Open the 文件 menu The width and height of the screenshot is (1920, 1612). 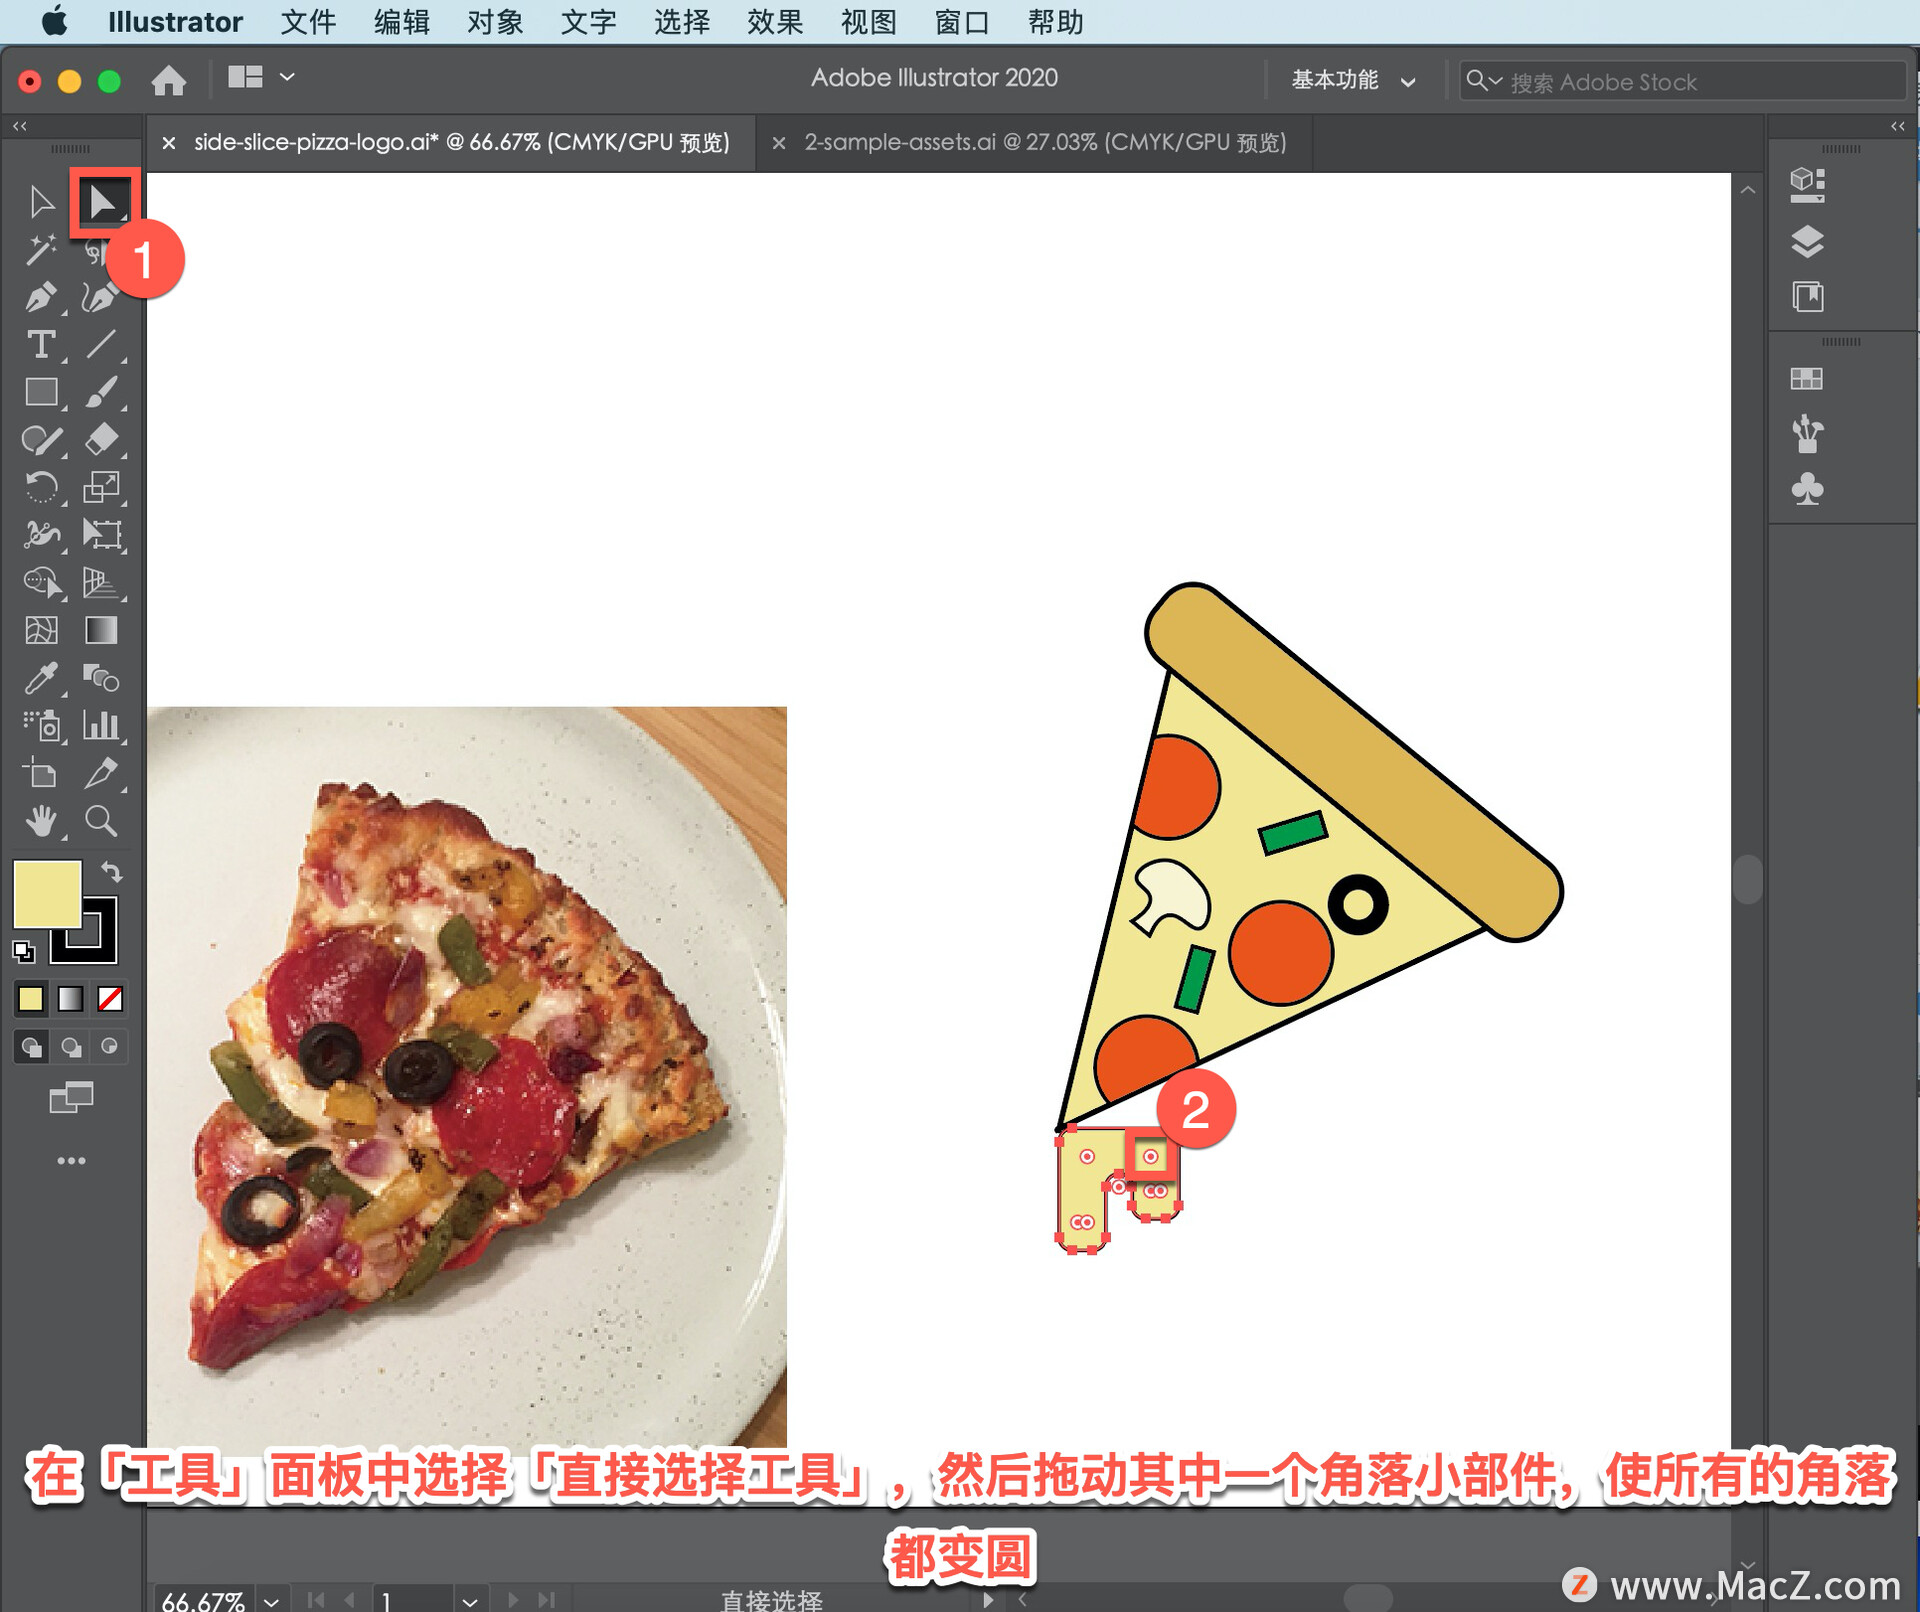[x=308, y=22]
